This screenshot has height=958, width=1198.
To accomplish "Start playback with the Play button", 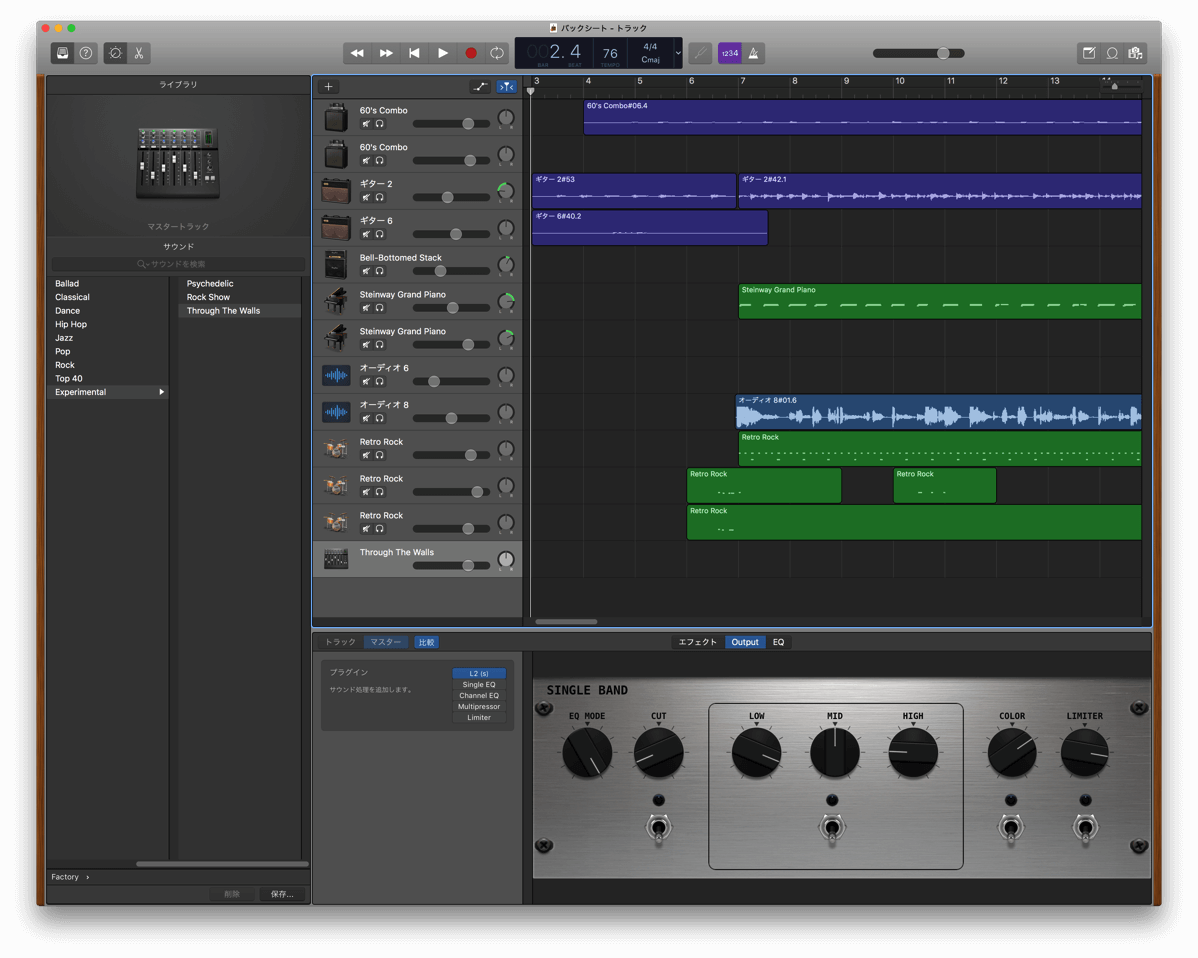I will [x=442, y=53].
